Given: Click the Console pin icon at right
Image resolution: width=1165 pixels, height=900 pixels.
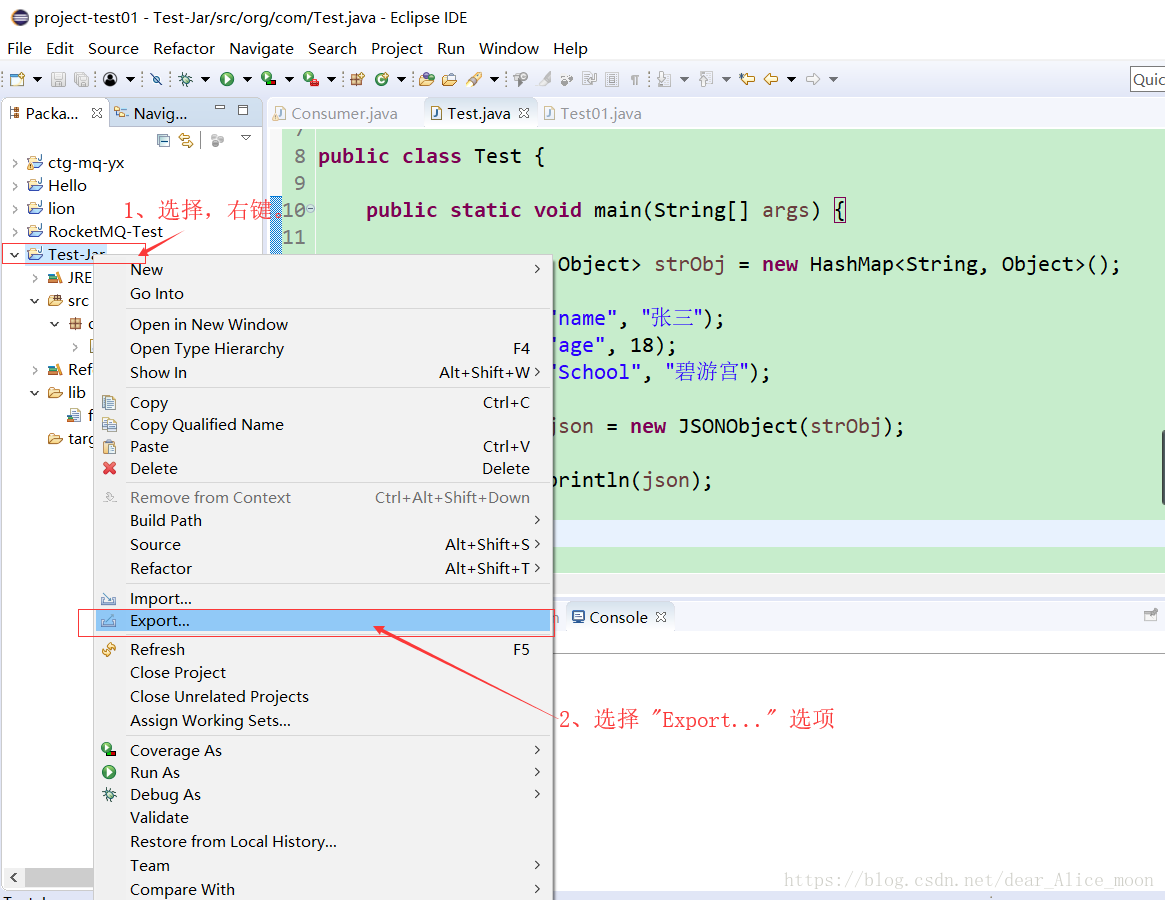Looking at the screenshot, I should pyautogui.click(x=1150, y=615).
